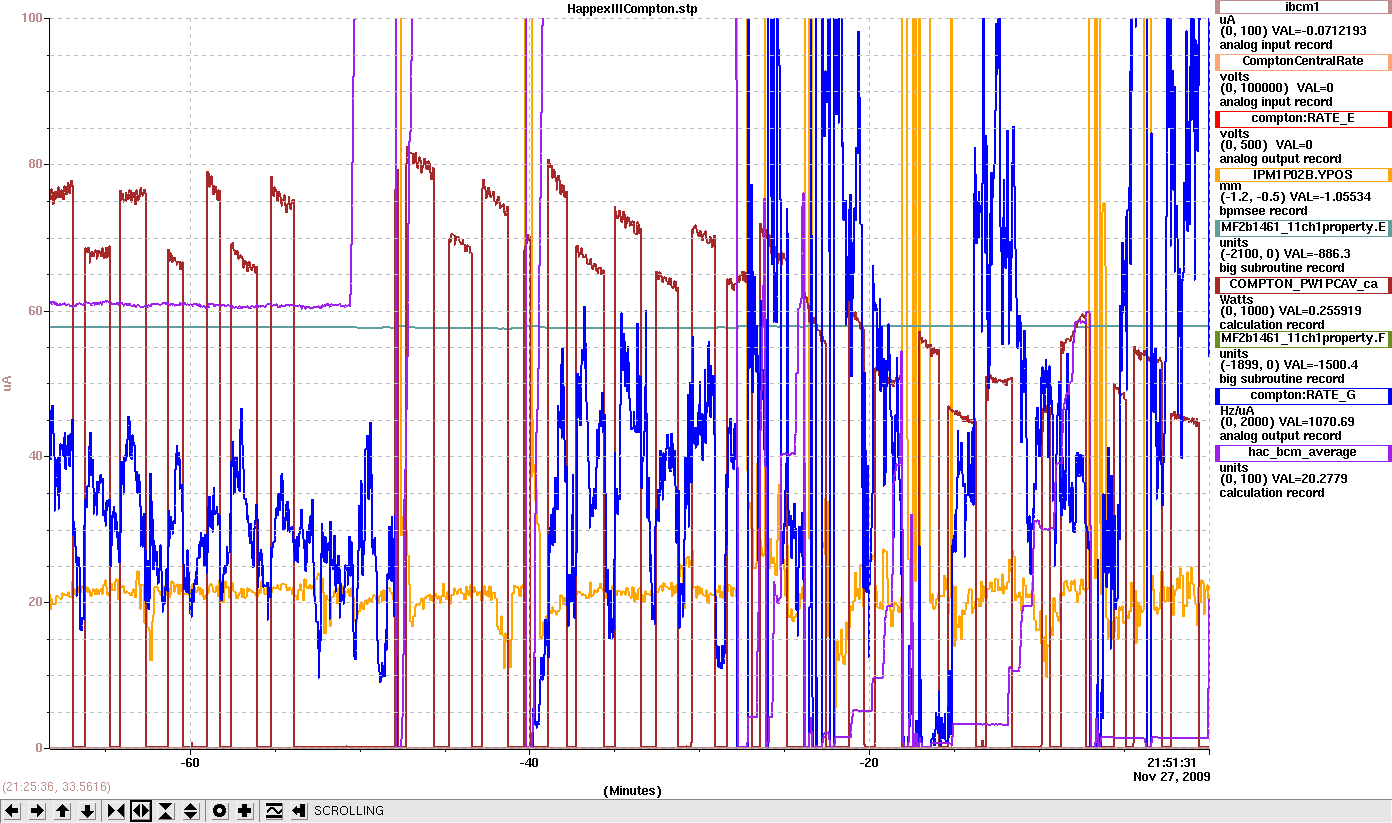Pan the plot left with the left arrow
This screenshot has width=1392, height=823.
12,811
